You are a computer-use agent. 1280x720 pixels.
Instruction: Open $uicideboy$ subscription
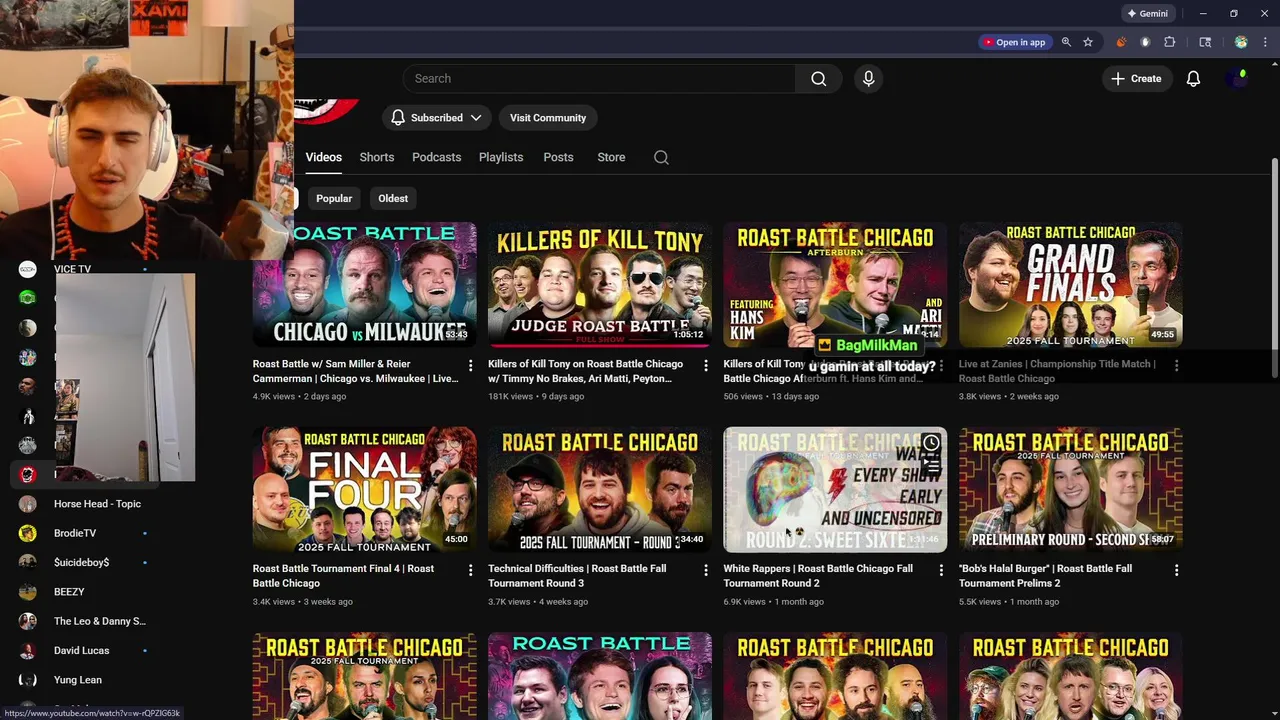(81, 562)
